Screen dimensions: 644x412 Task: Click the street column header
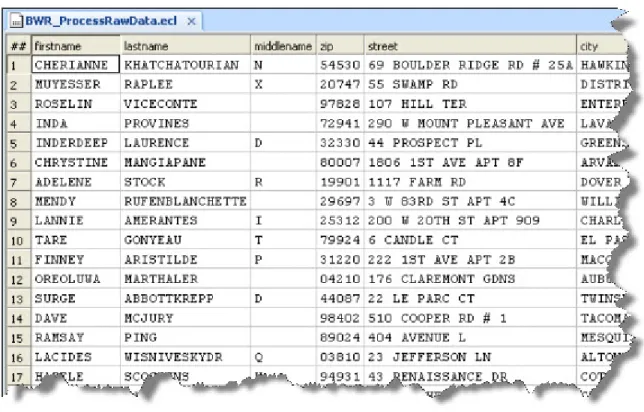[471, 46]
